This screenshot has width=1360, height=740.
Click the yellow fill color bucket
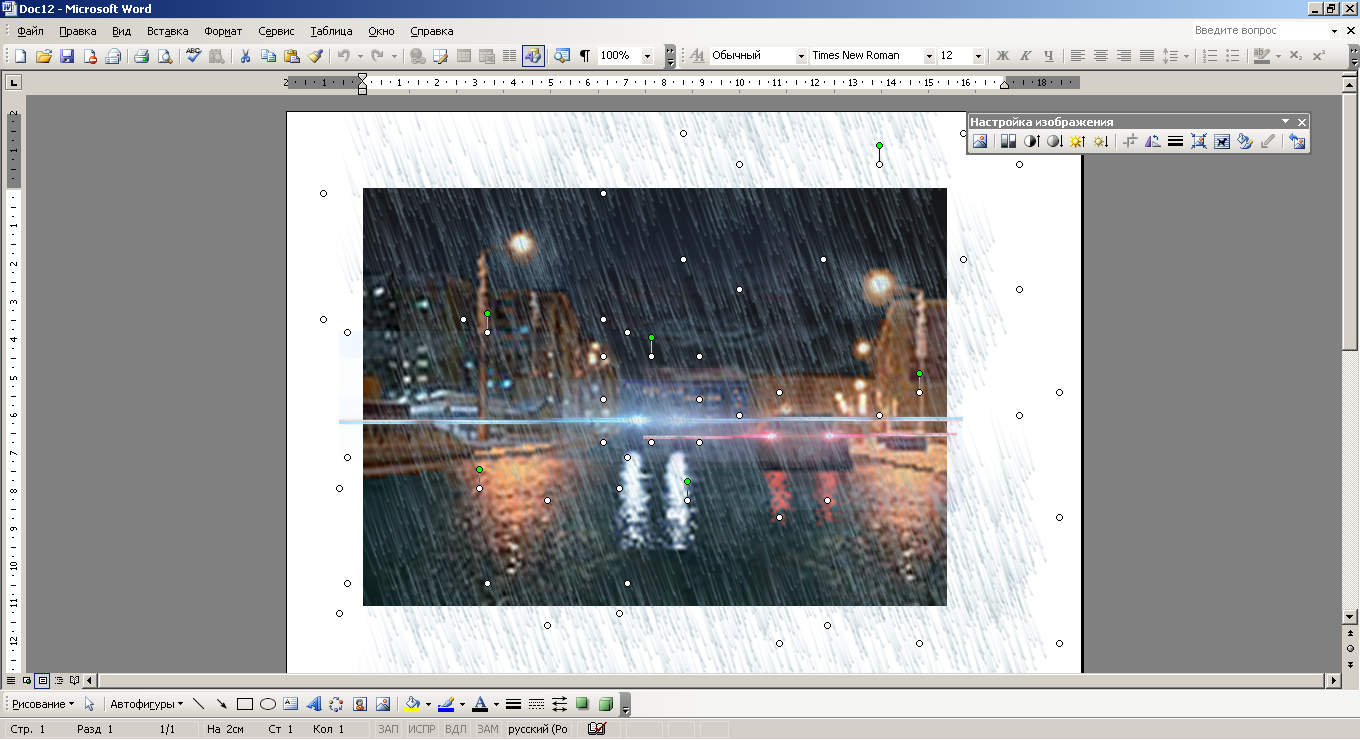(x=412, y=704)
